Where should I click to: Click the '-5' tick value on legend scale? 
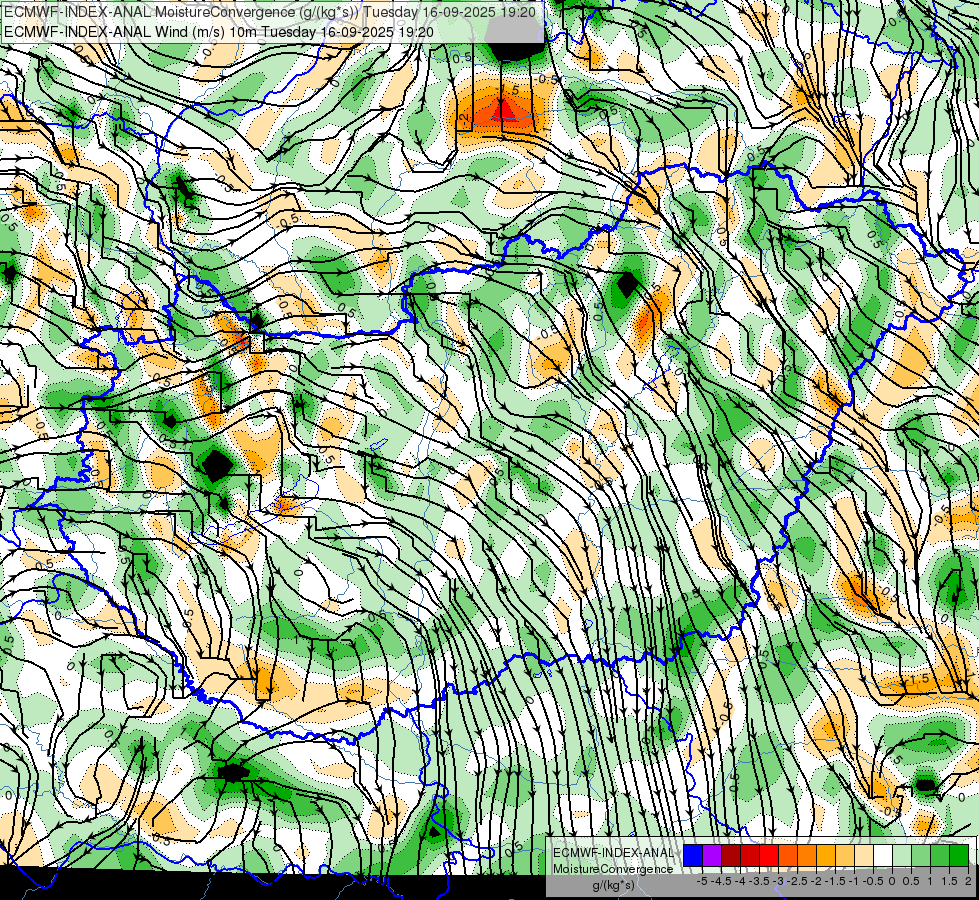(x=702, y=881)
